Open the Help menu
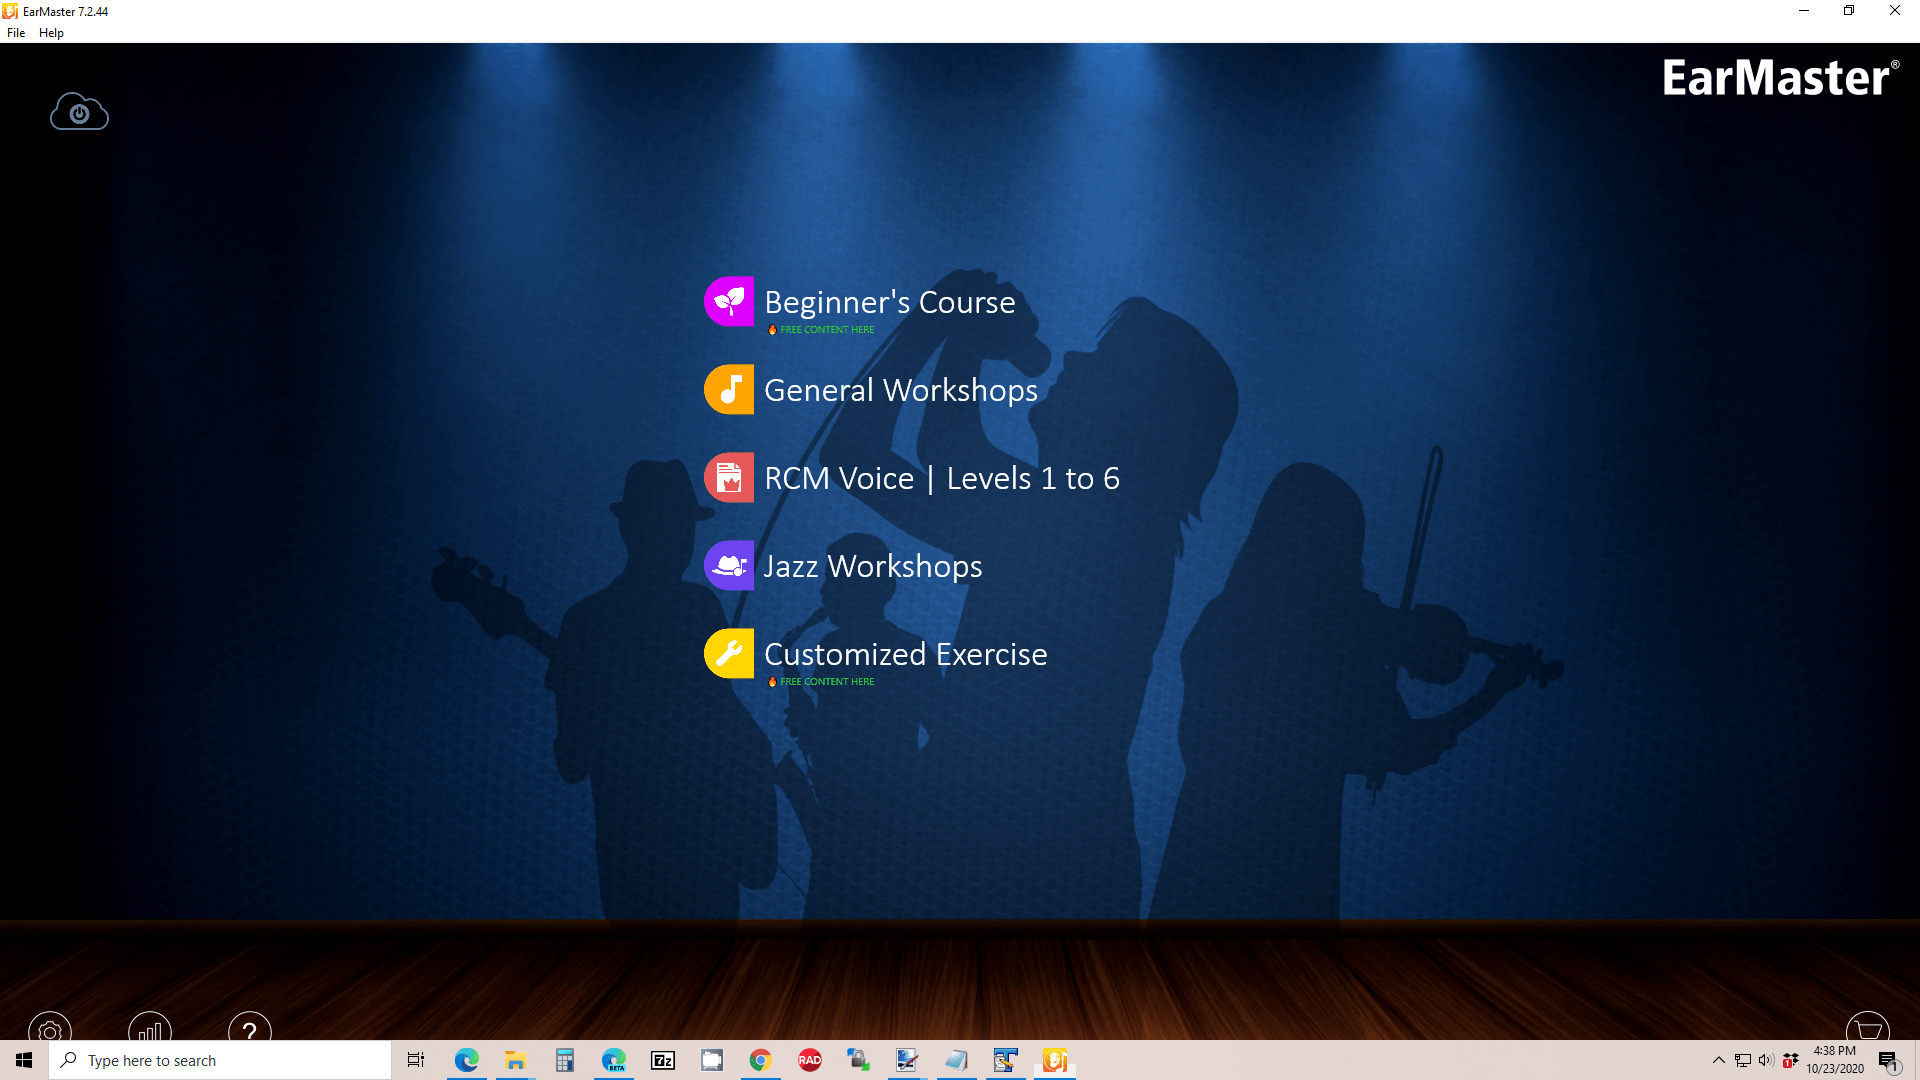This screenshot has width=1920, height=1080. click(51, 33)
